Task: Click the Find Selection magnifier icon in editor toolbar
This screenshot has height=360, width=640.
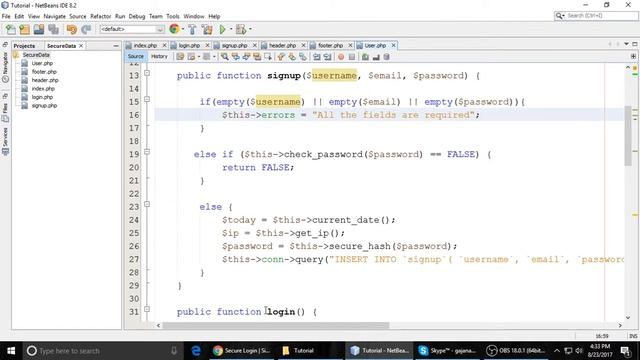Action: [x=224, y=57]
